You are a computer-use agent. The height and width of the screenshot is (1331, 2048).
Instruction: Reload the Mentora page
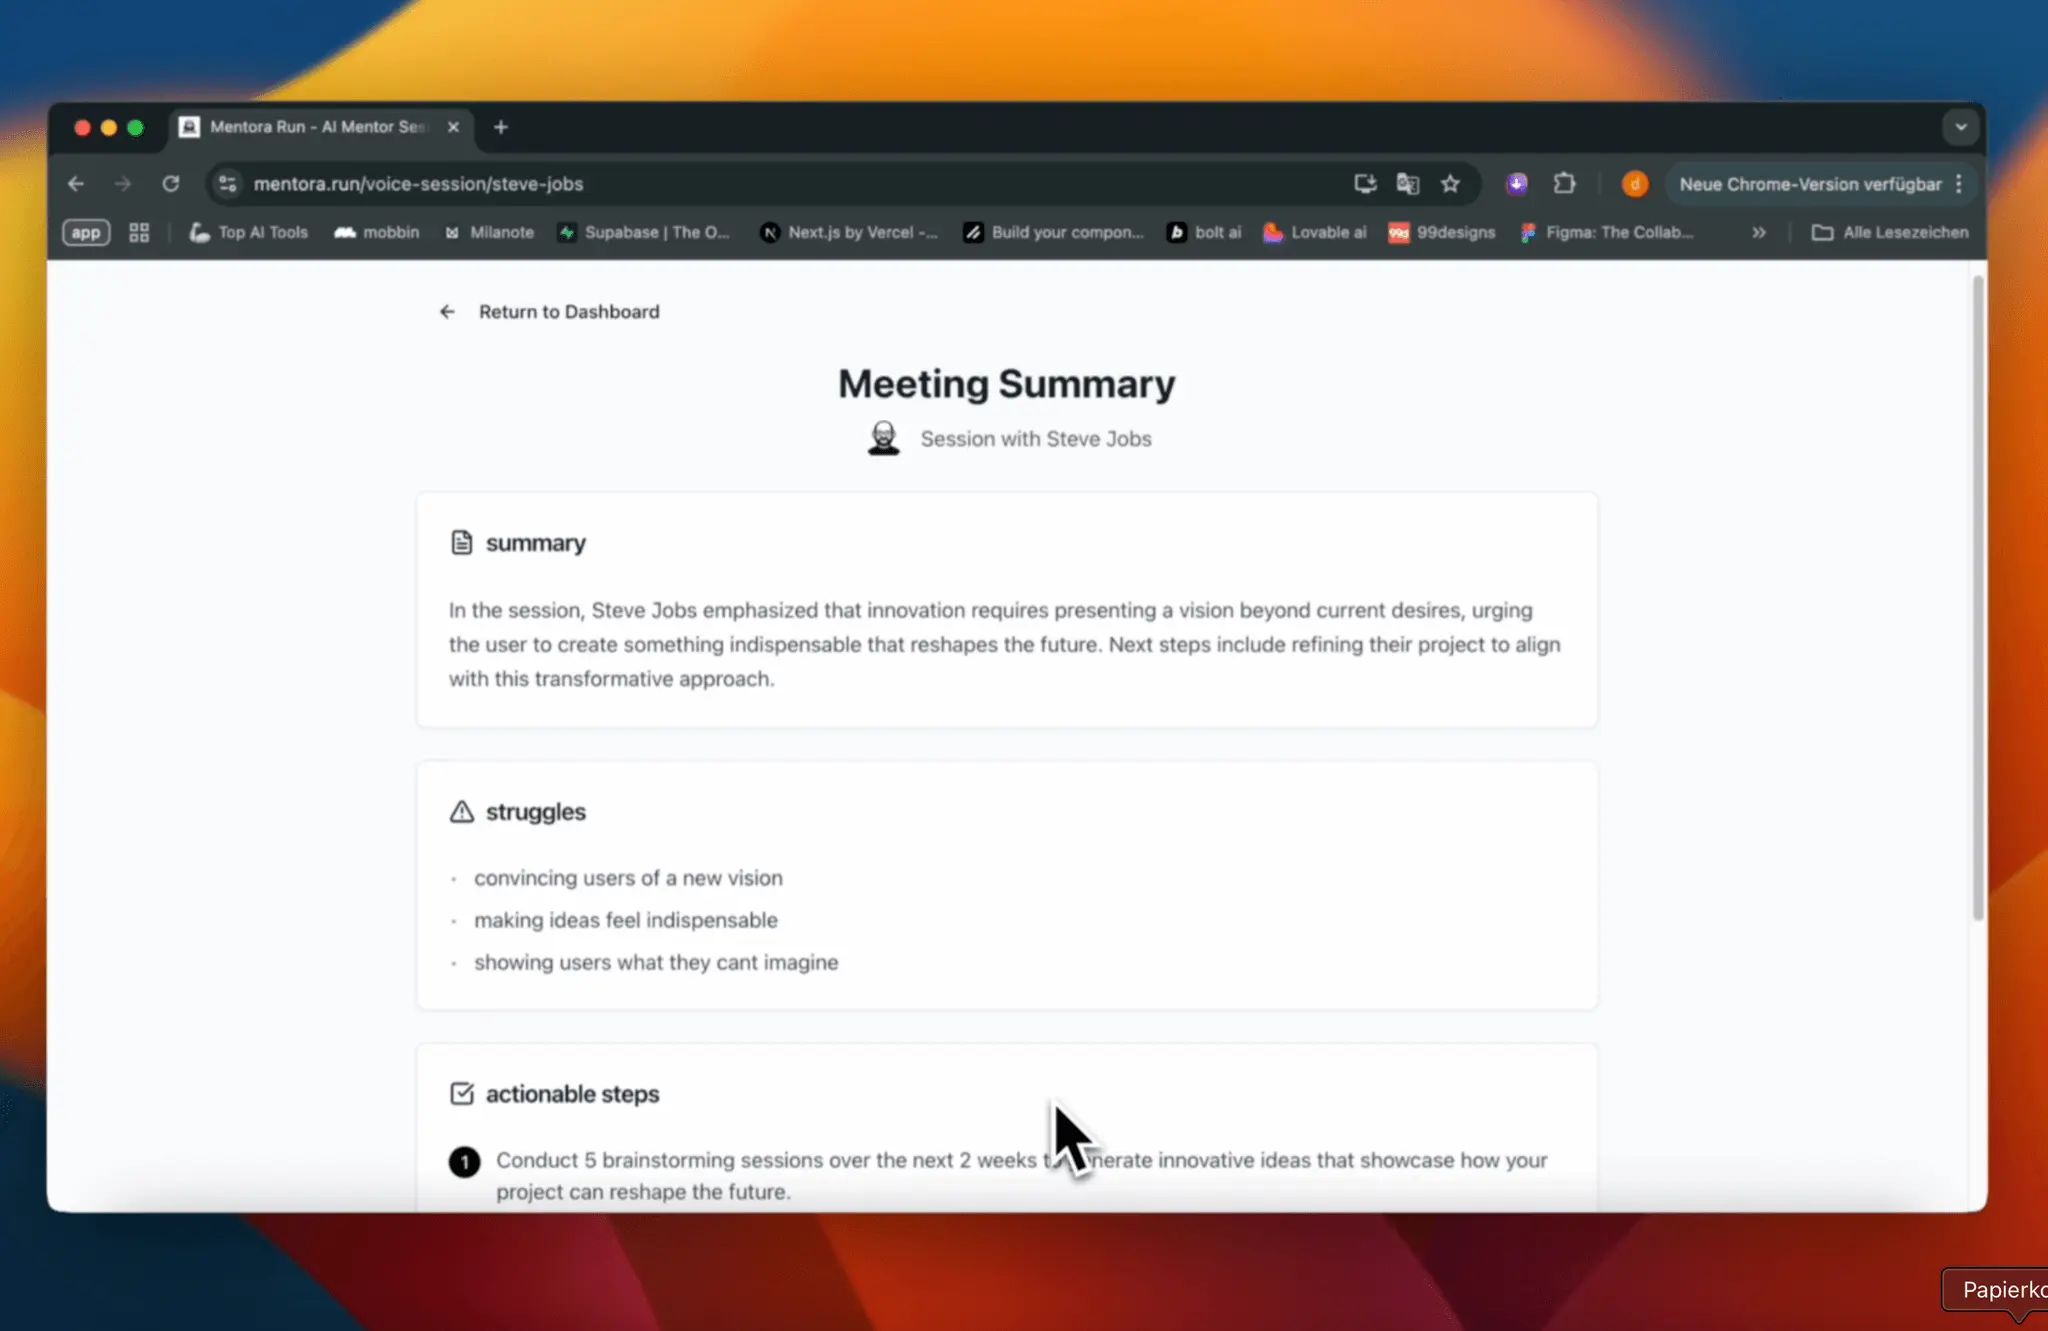(x=171, y=184)
